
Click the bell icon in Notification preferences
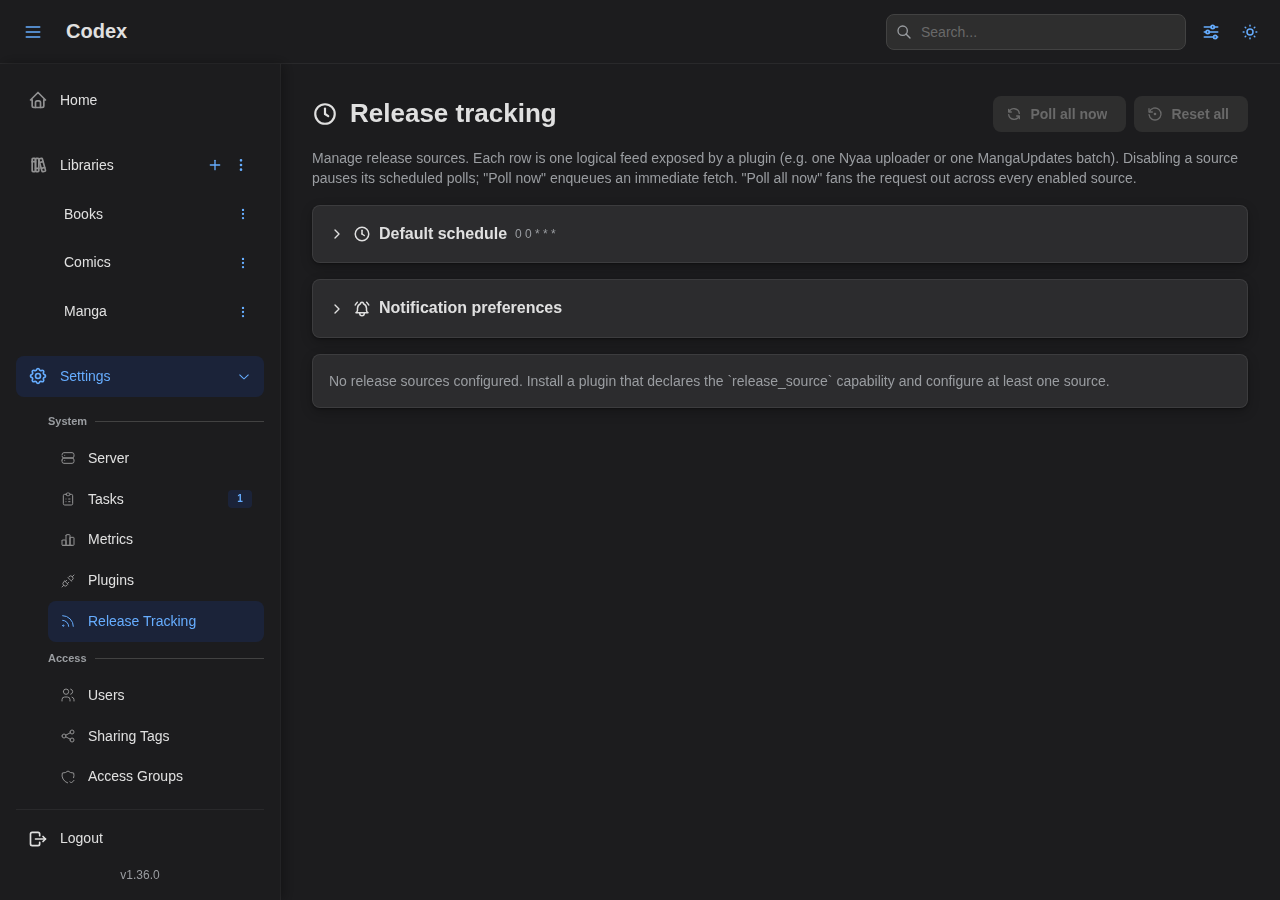pos(362,309)
